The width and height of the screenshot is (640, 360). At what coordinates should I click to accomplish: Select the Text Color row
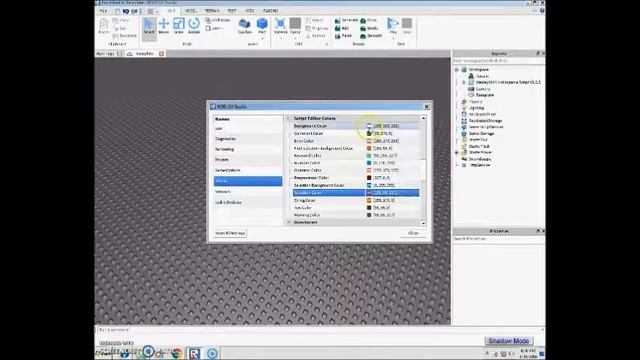click(356, 208)
